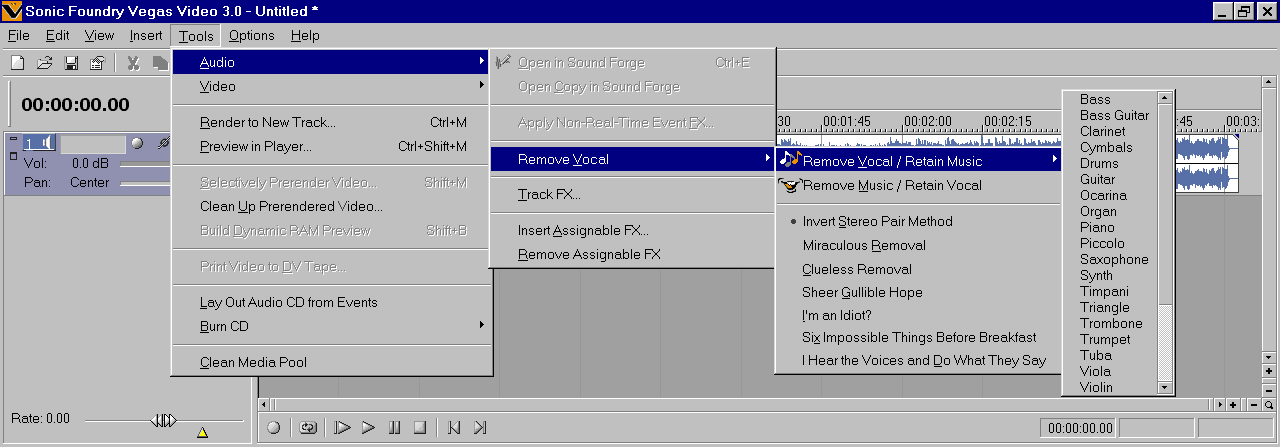The width and height of the screenshot is (1280, 447).
Task: Open the project Properties toolbar icon
Action: point(97,63)
